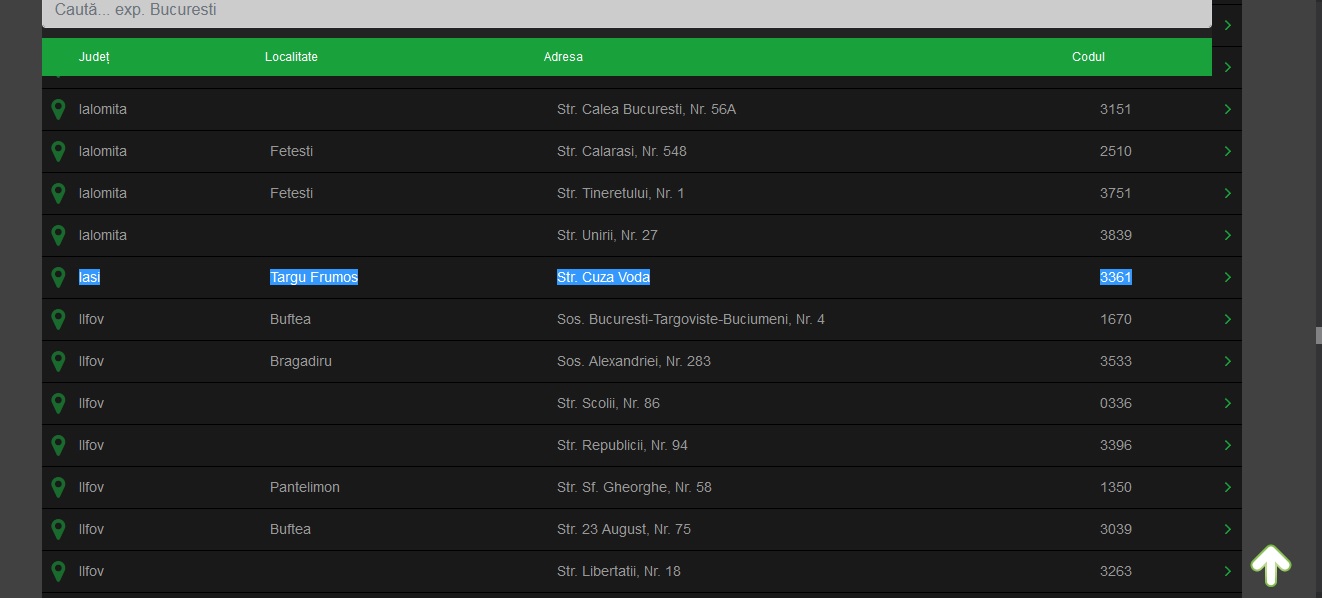Click the map pin for Str. Sf. Gheorghe row
The image size is (1322, 601).
58,487
